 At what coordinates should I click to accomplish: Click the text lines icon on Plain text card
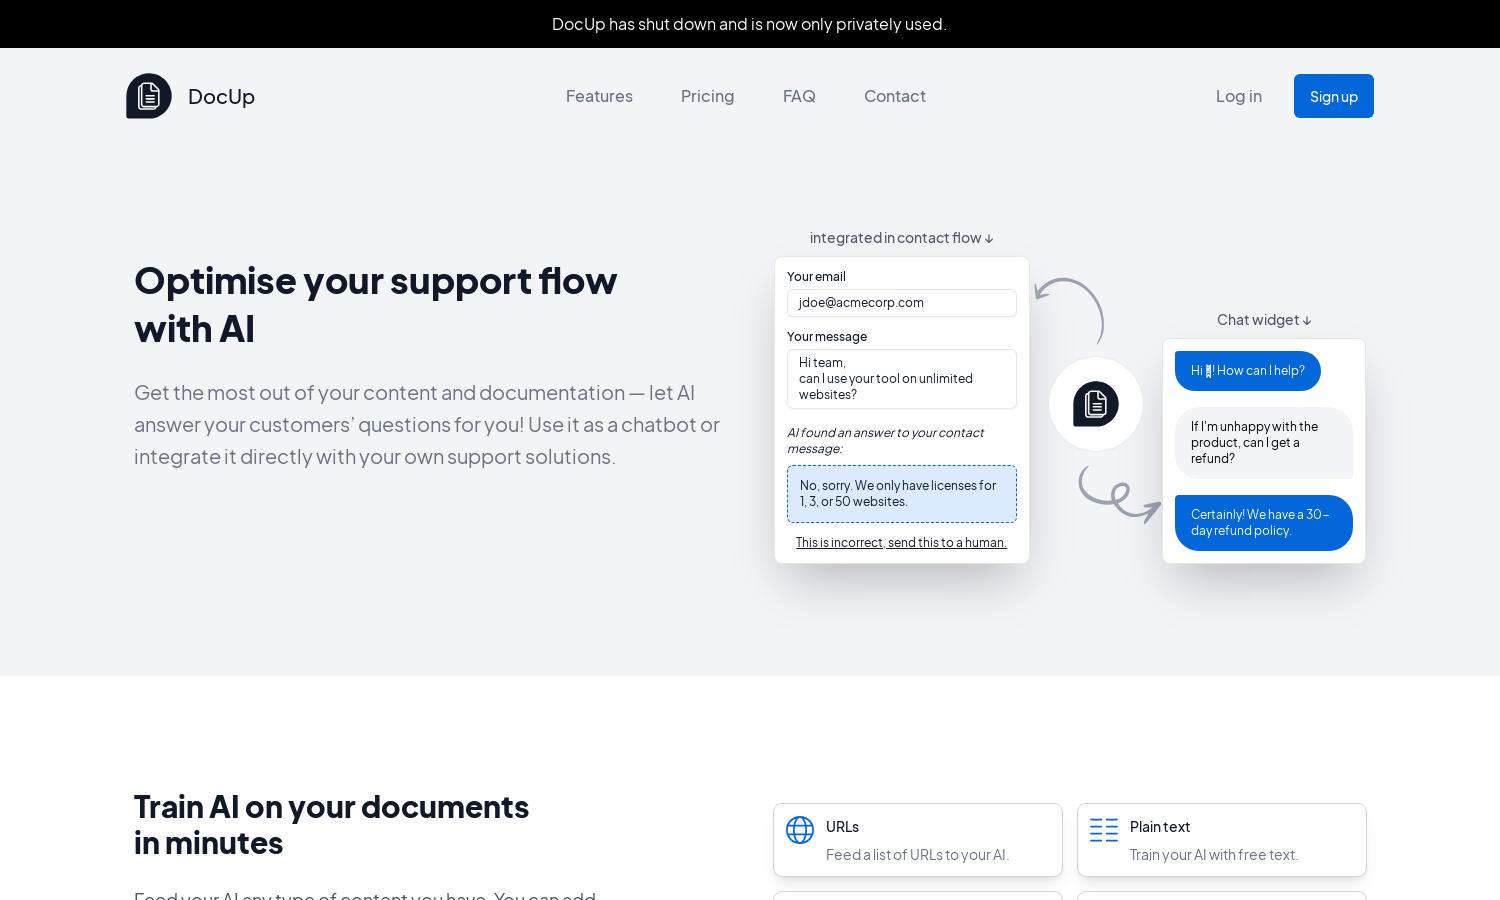click(x=1104, y=830)
